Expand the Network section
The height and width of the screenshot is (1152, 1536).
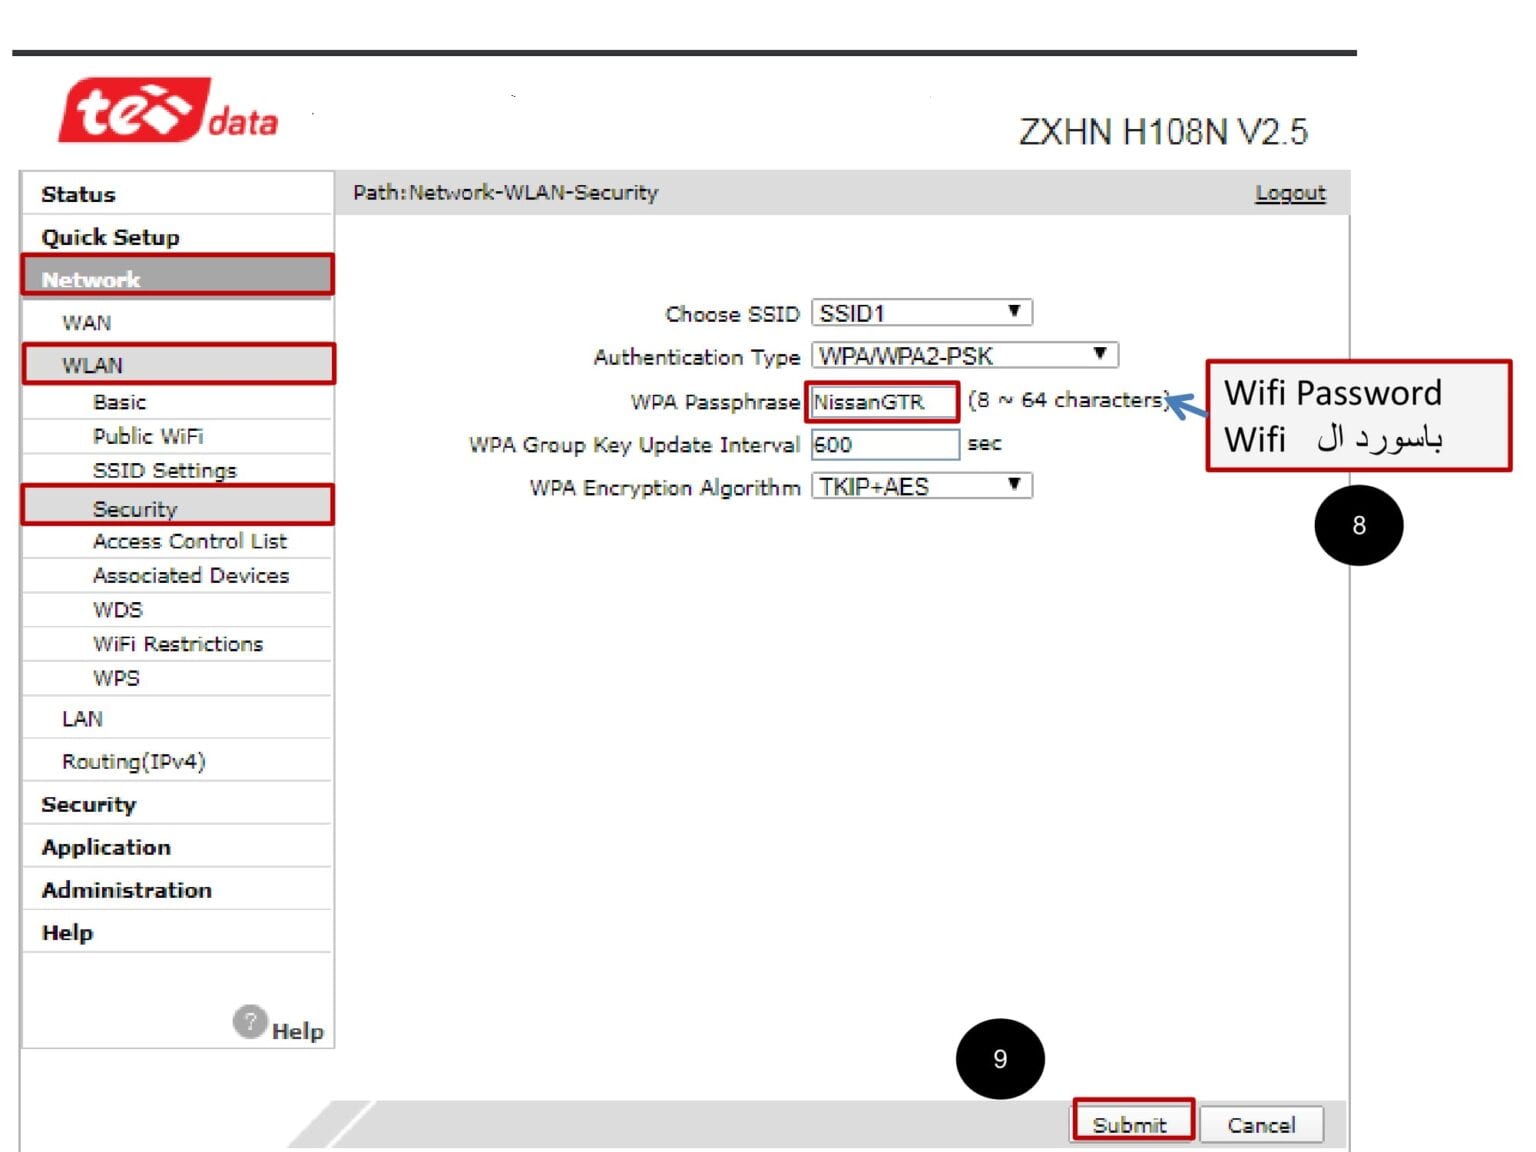click(90, 279)
